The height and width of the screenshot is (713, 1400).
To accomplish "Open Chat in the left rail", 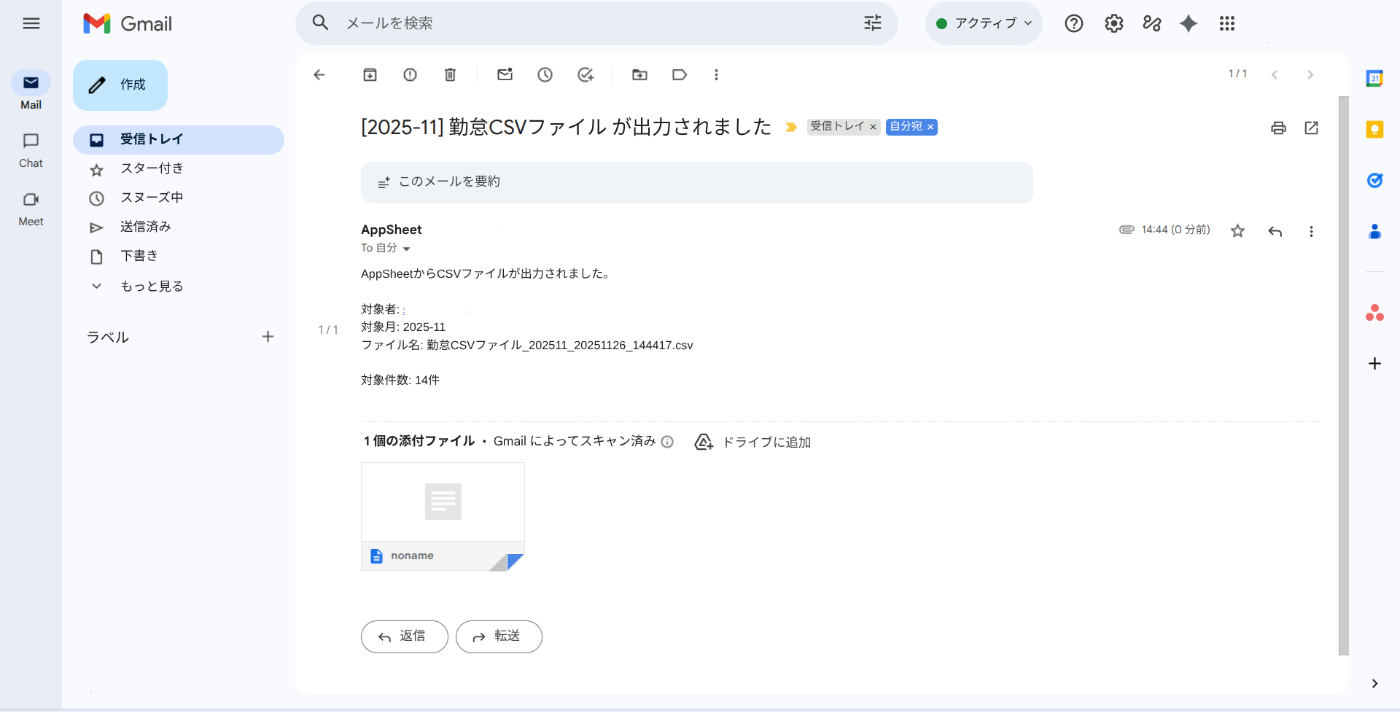I will click(x=31, y=149).
